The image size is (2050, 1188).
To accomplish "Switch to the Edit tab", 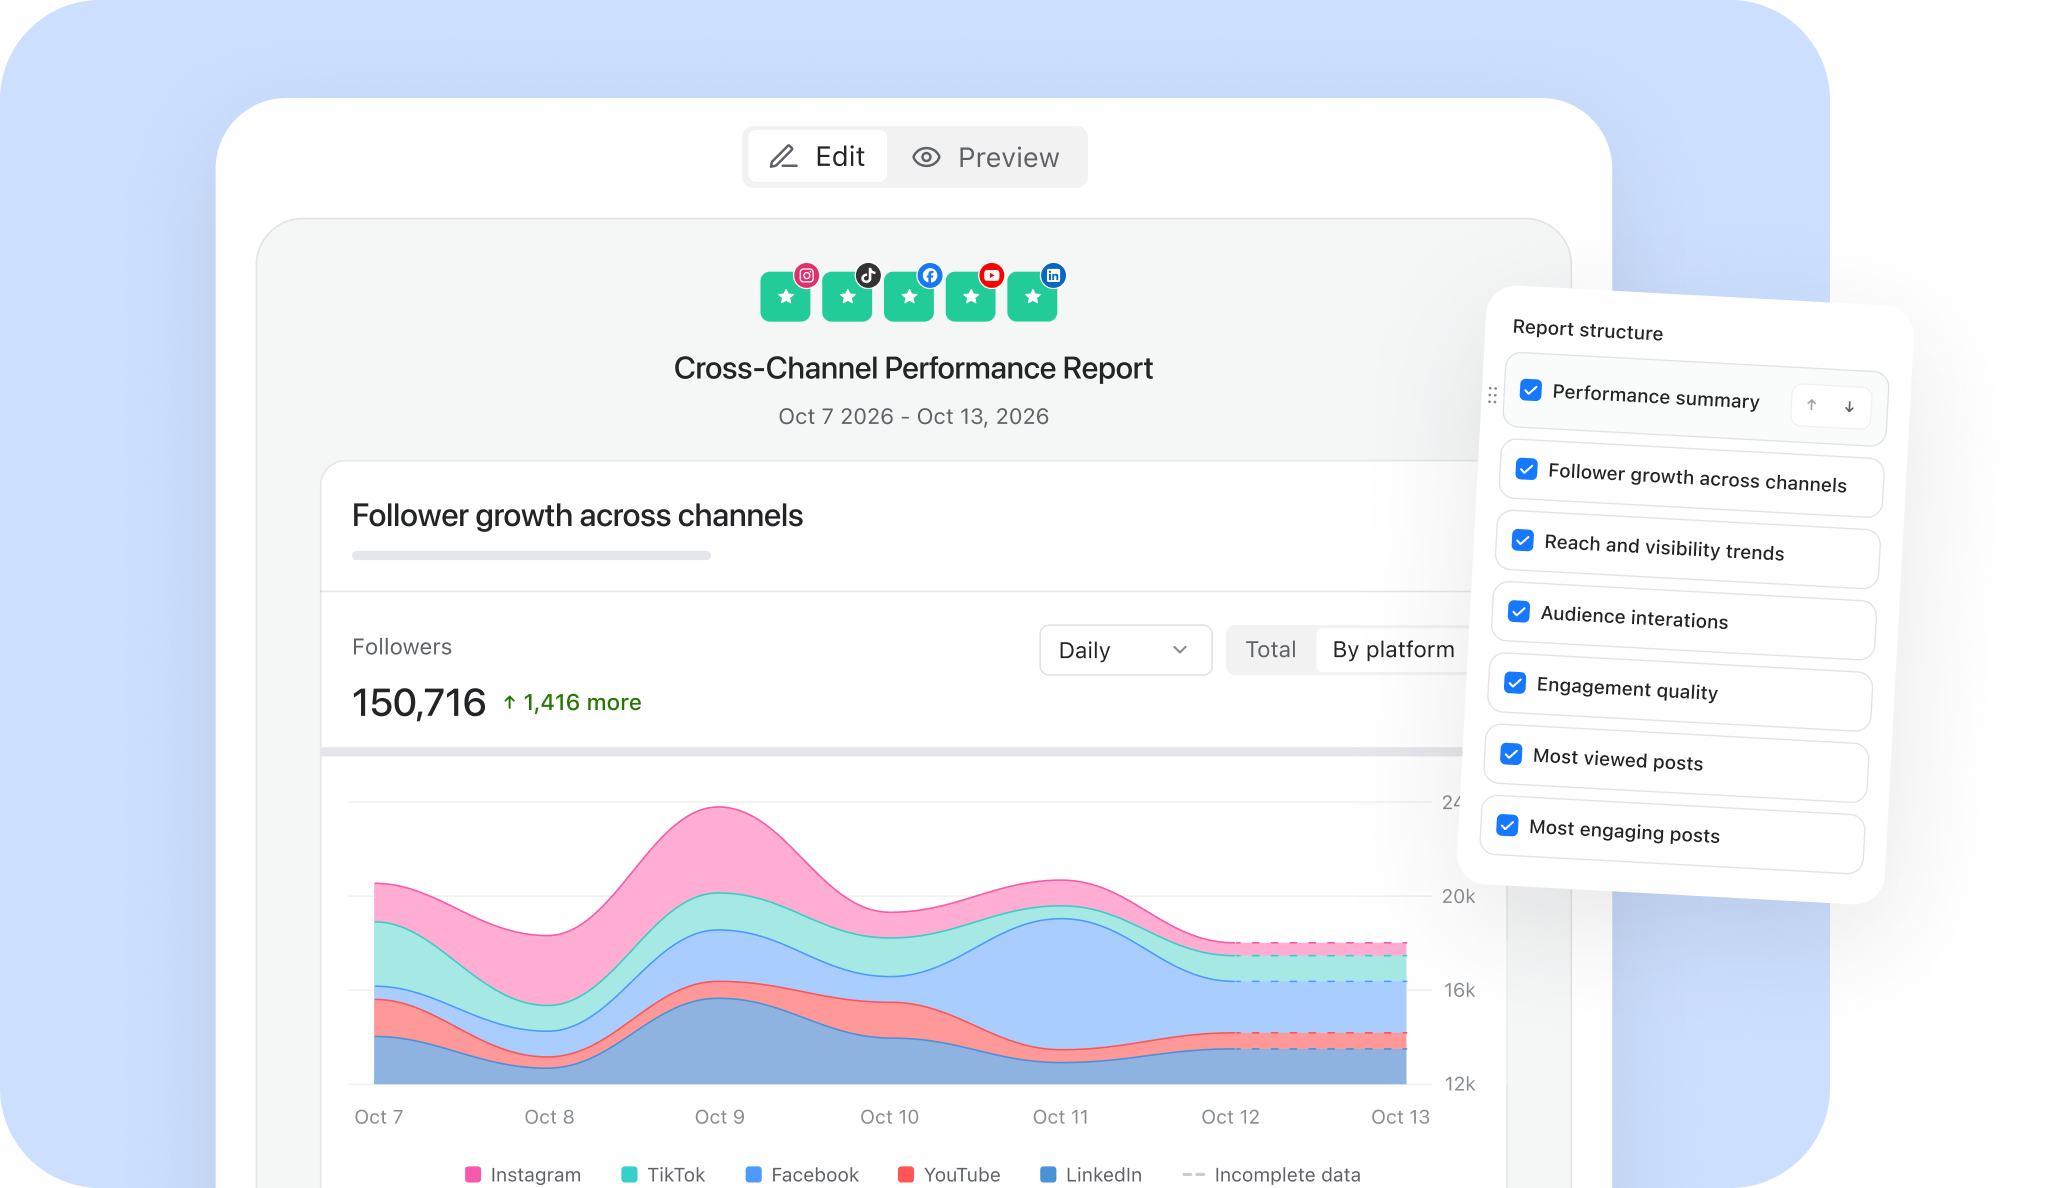I will click(x=817, y=157).
